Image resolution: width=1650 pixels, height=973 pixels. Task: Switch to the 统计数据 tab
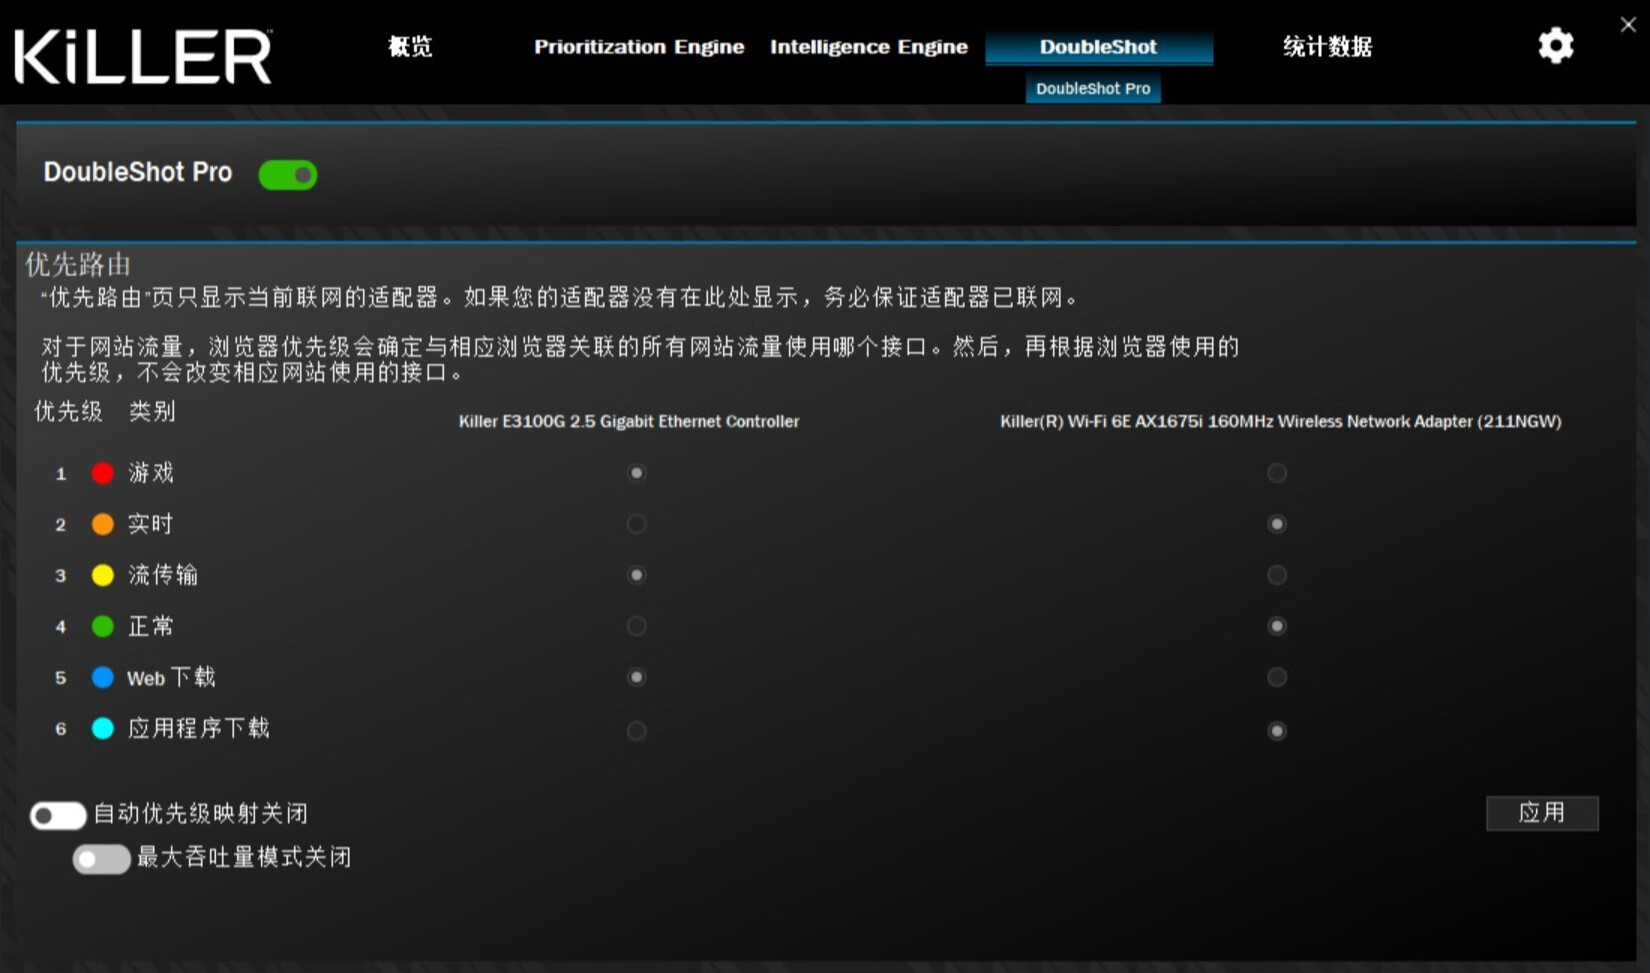click(x=1327, y=46)
